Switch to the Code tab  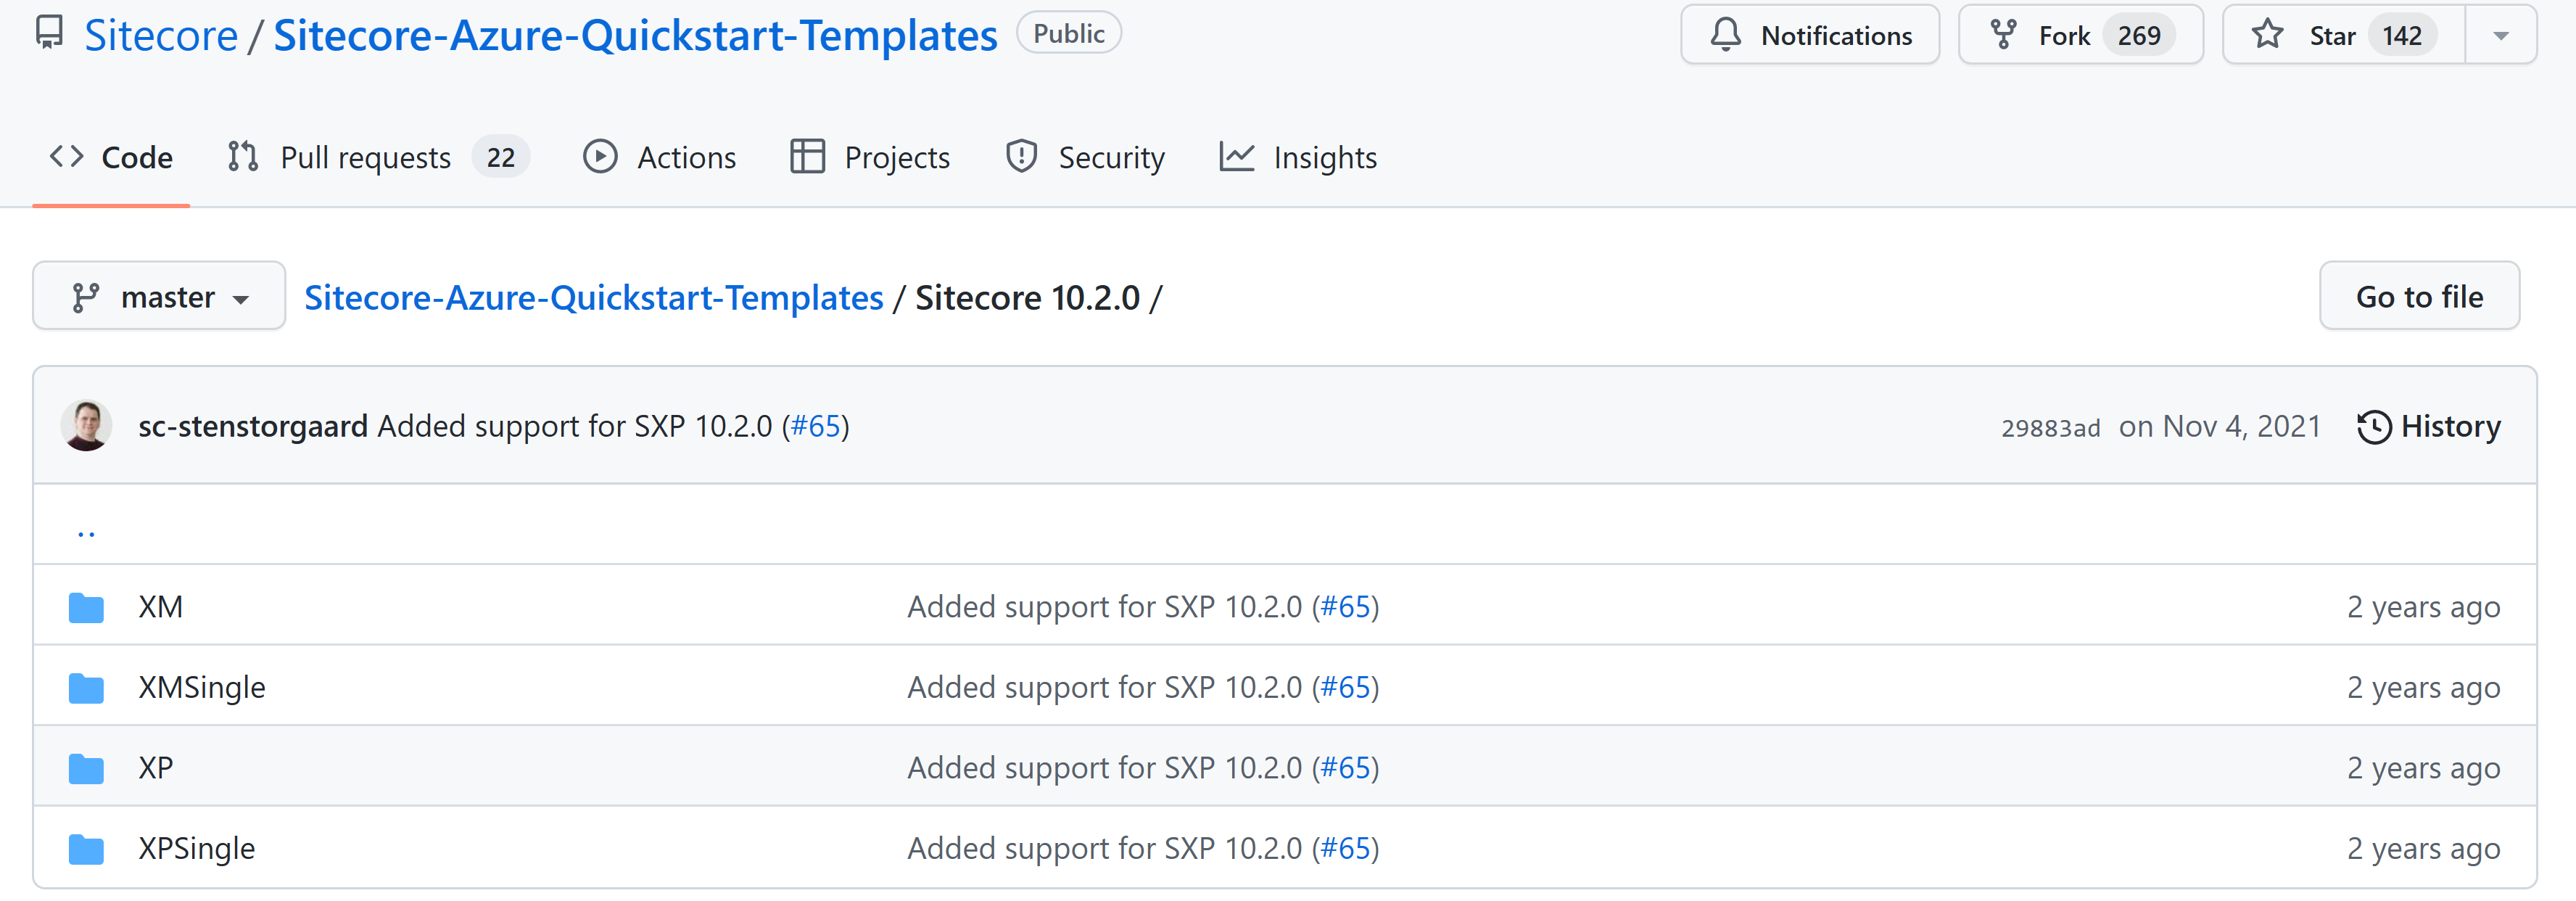(x=111, y=157)
